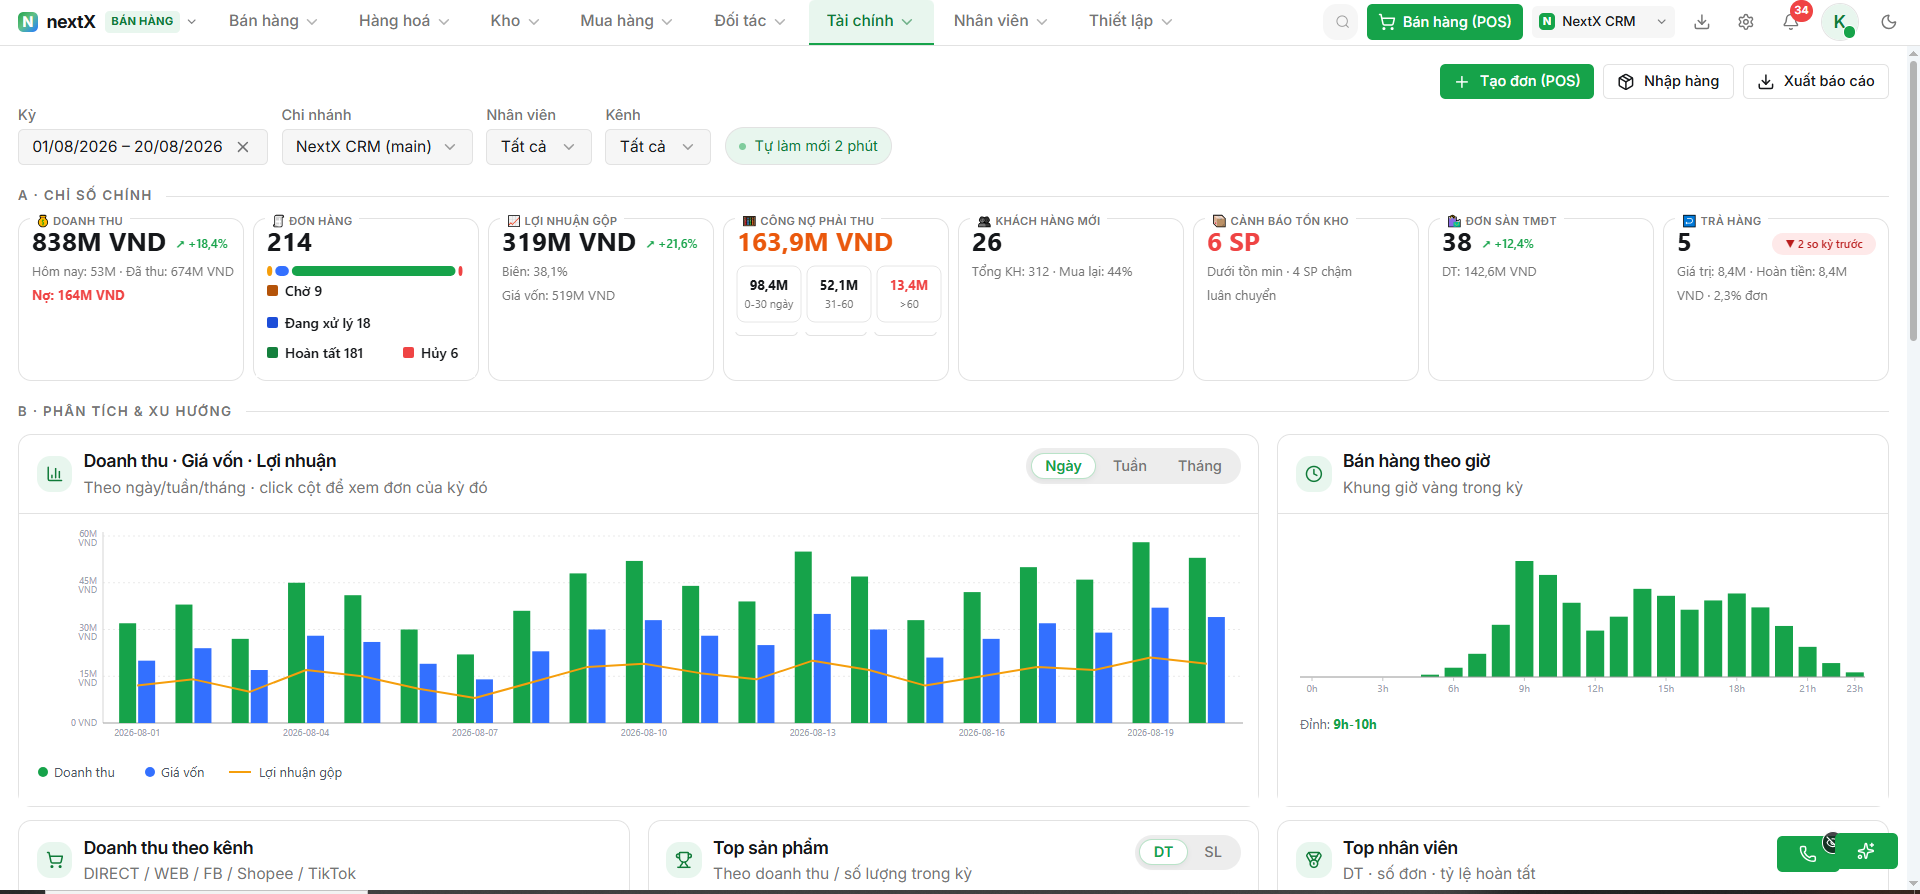This screenshot has width=1920, height=894.
Task: Select DT in Top sản phẩm
Action: 1163,852
